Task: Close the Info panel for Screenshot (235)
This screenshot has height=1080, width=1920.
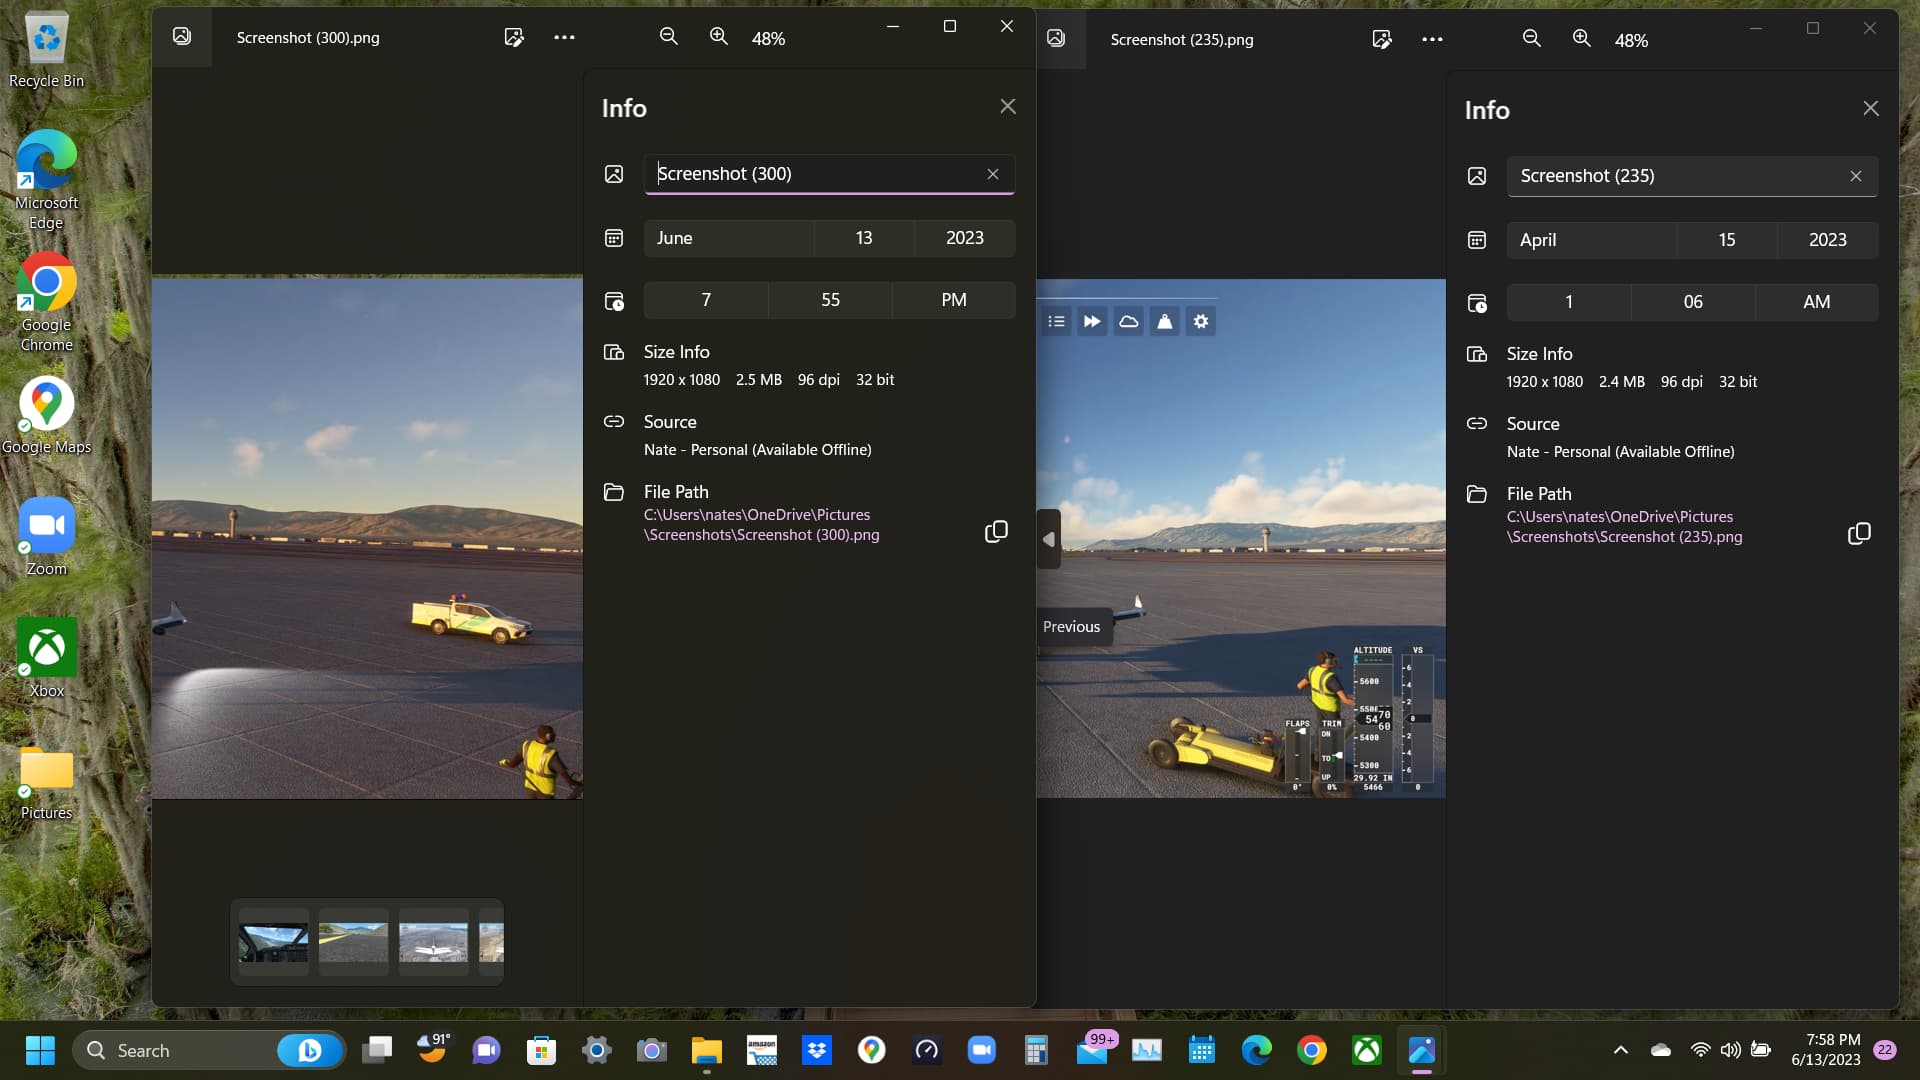Action: 1871,108
